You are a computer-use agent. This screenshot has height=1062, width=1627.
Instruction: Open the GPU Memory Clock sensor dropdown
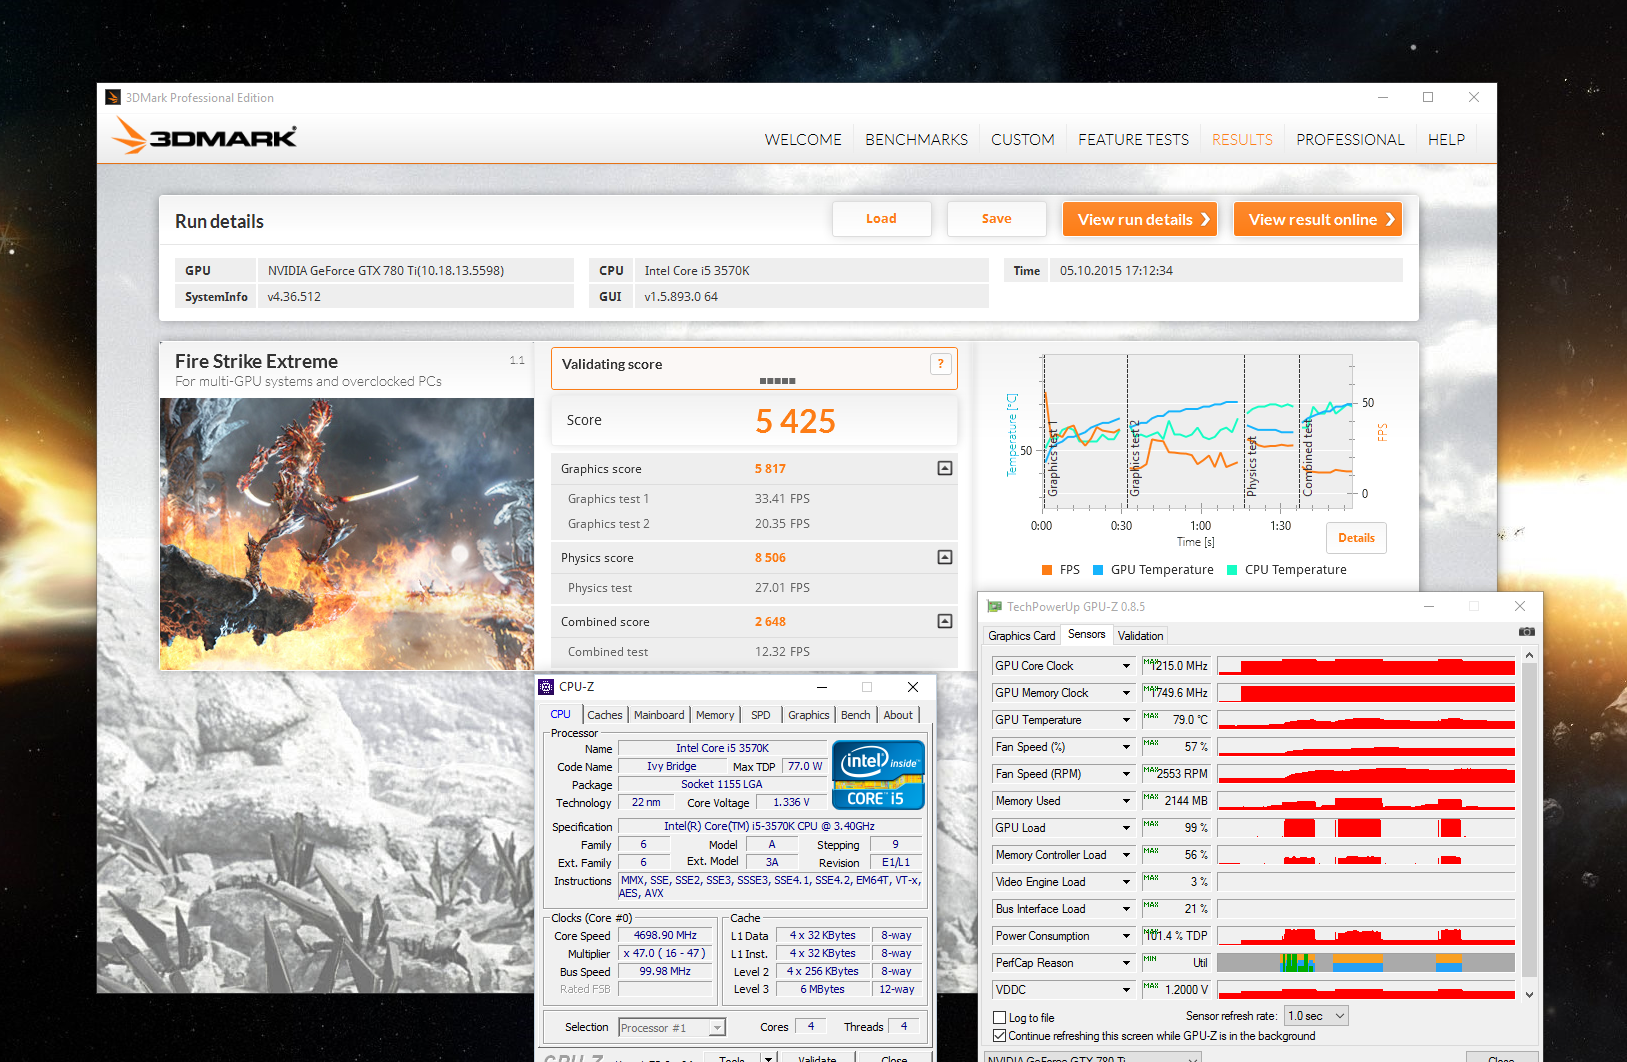tap(1126, 693)
